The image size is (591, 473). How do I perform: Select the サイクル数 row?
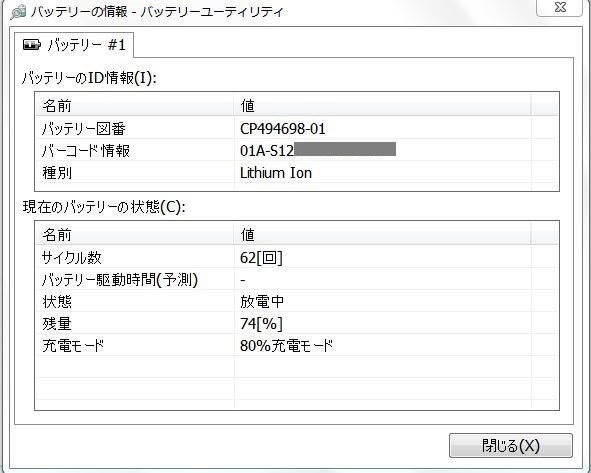[x=297, y=258]
